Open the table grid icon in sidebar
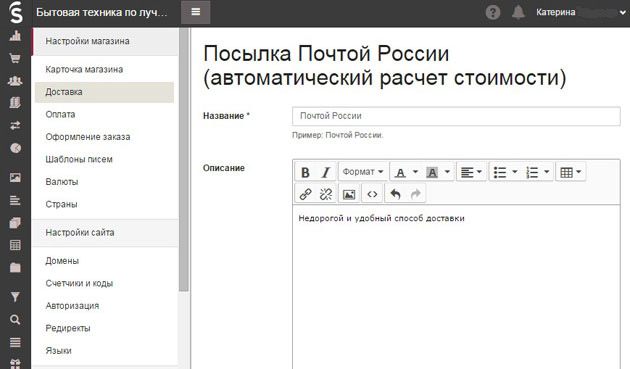Viewport: 630px width, 369px height. coord(15,245)
